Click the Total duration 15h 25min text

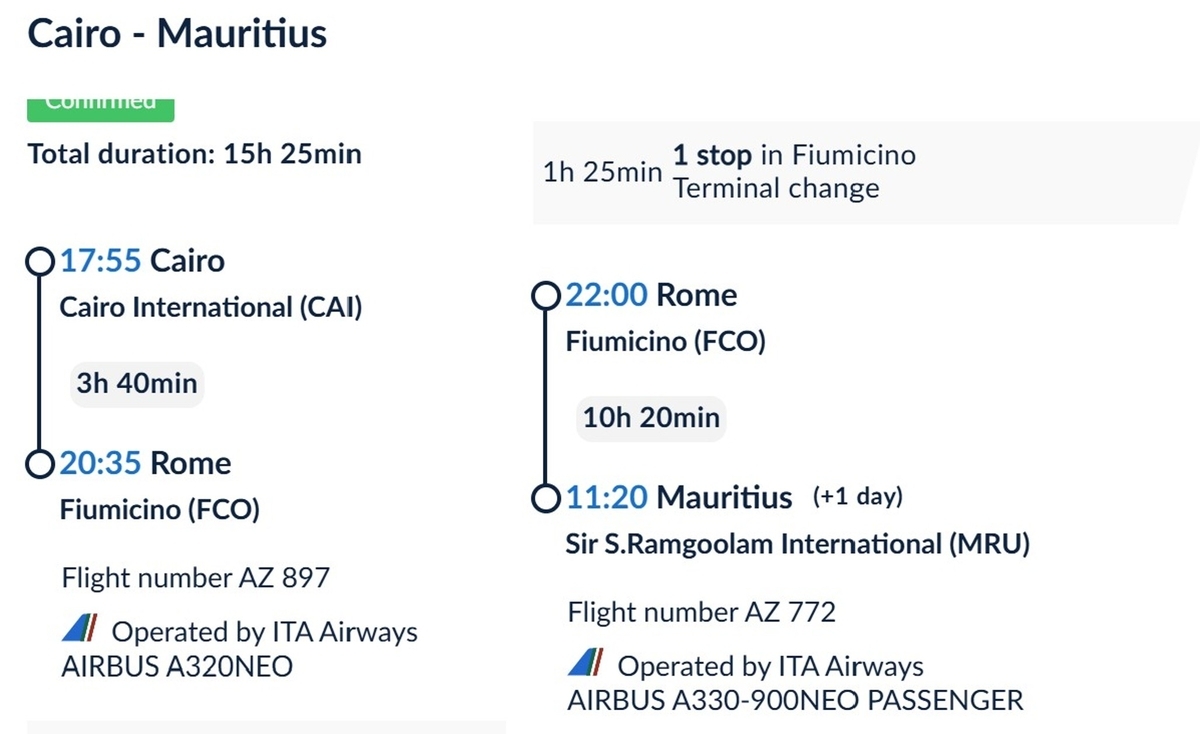coord(194,154)
